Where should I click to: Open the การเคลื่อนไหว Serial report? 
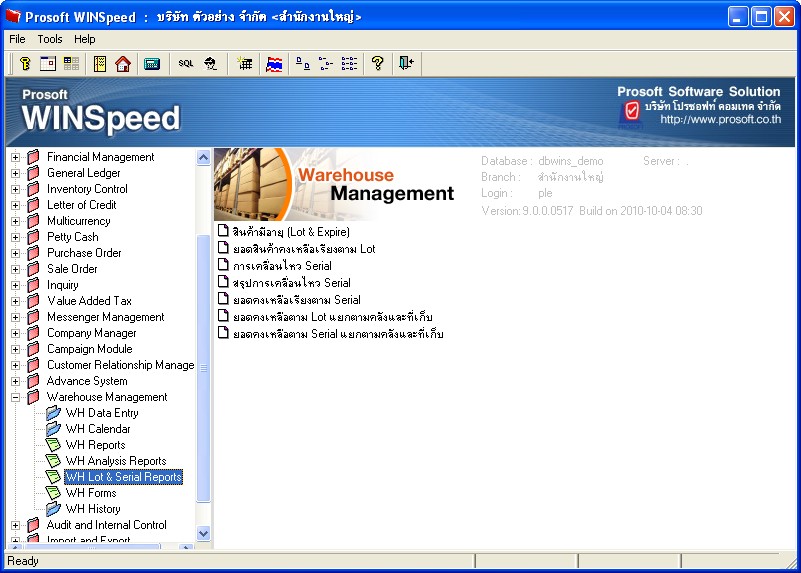coord(282,266)
